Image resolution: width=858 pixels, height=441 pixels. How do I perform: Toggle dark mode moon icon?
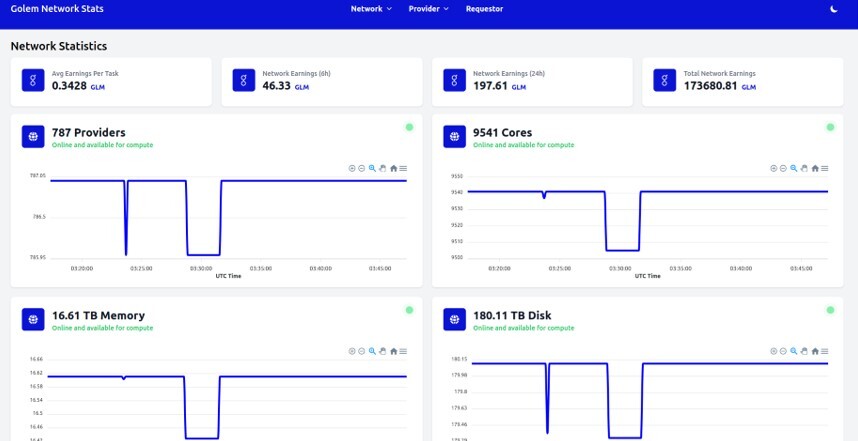[x=833, y=9]
